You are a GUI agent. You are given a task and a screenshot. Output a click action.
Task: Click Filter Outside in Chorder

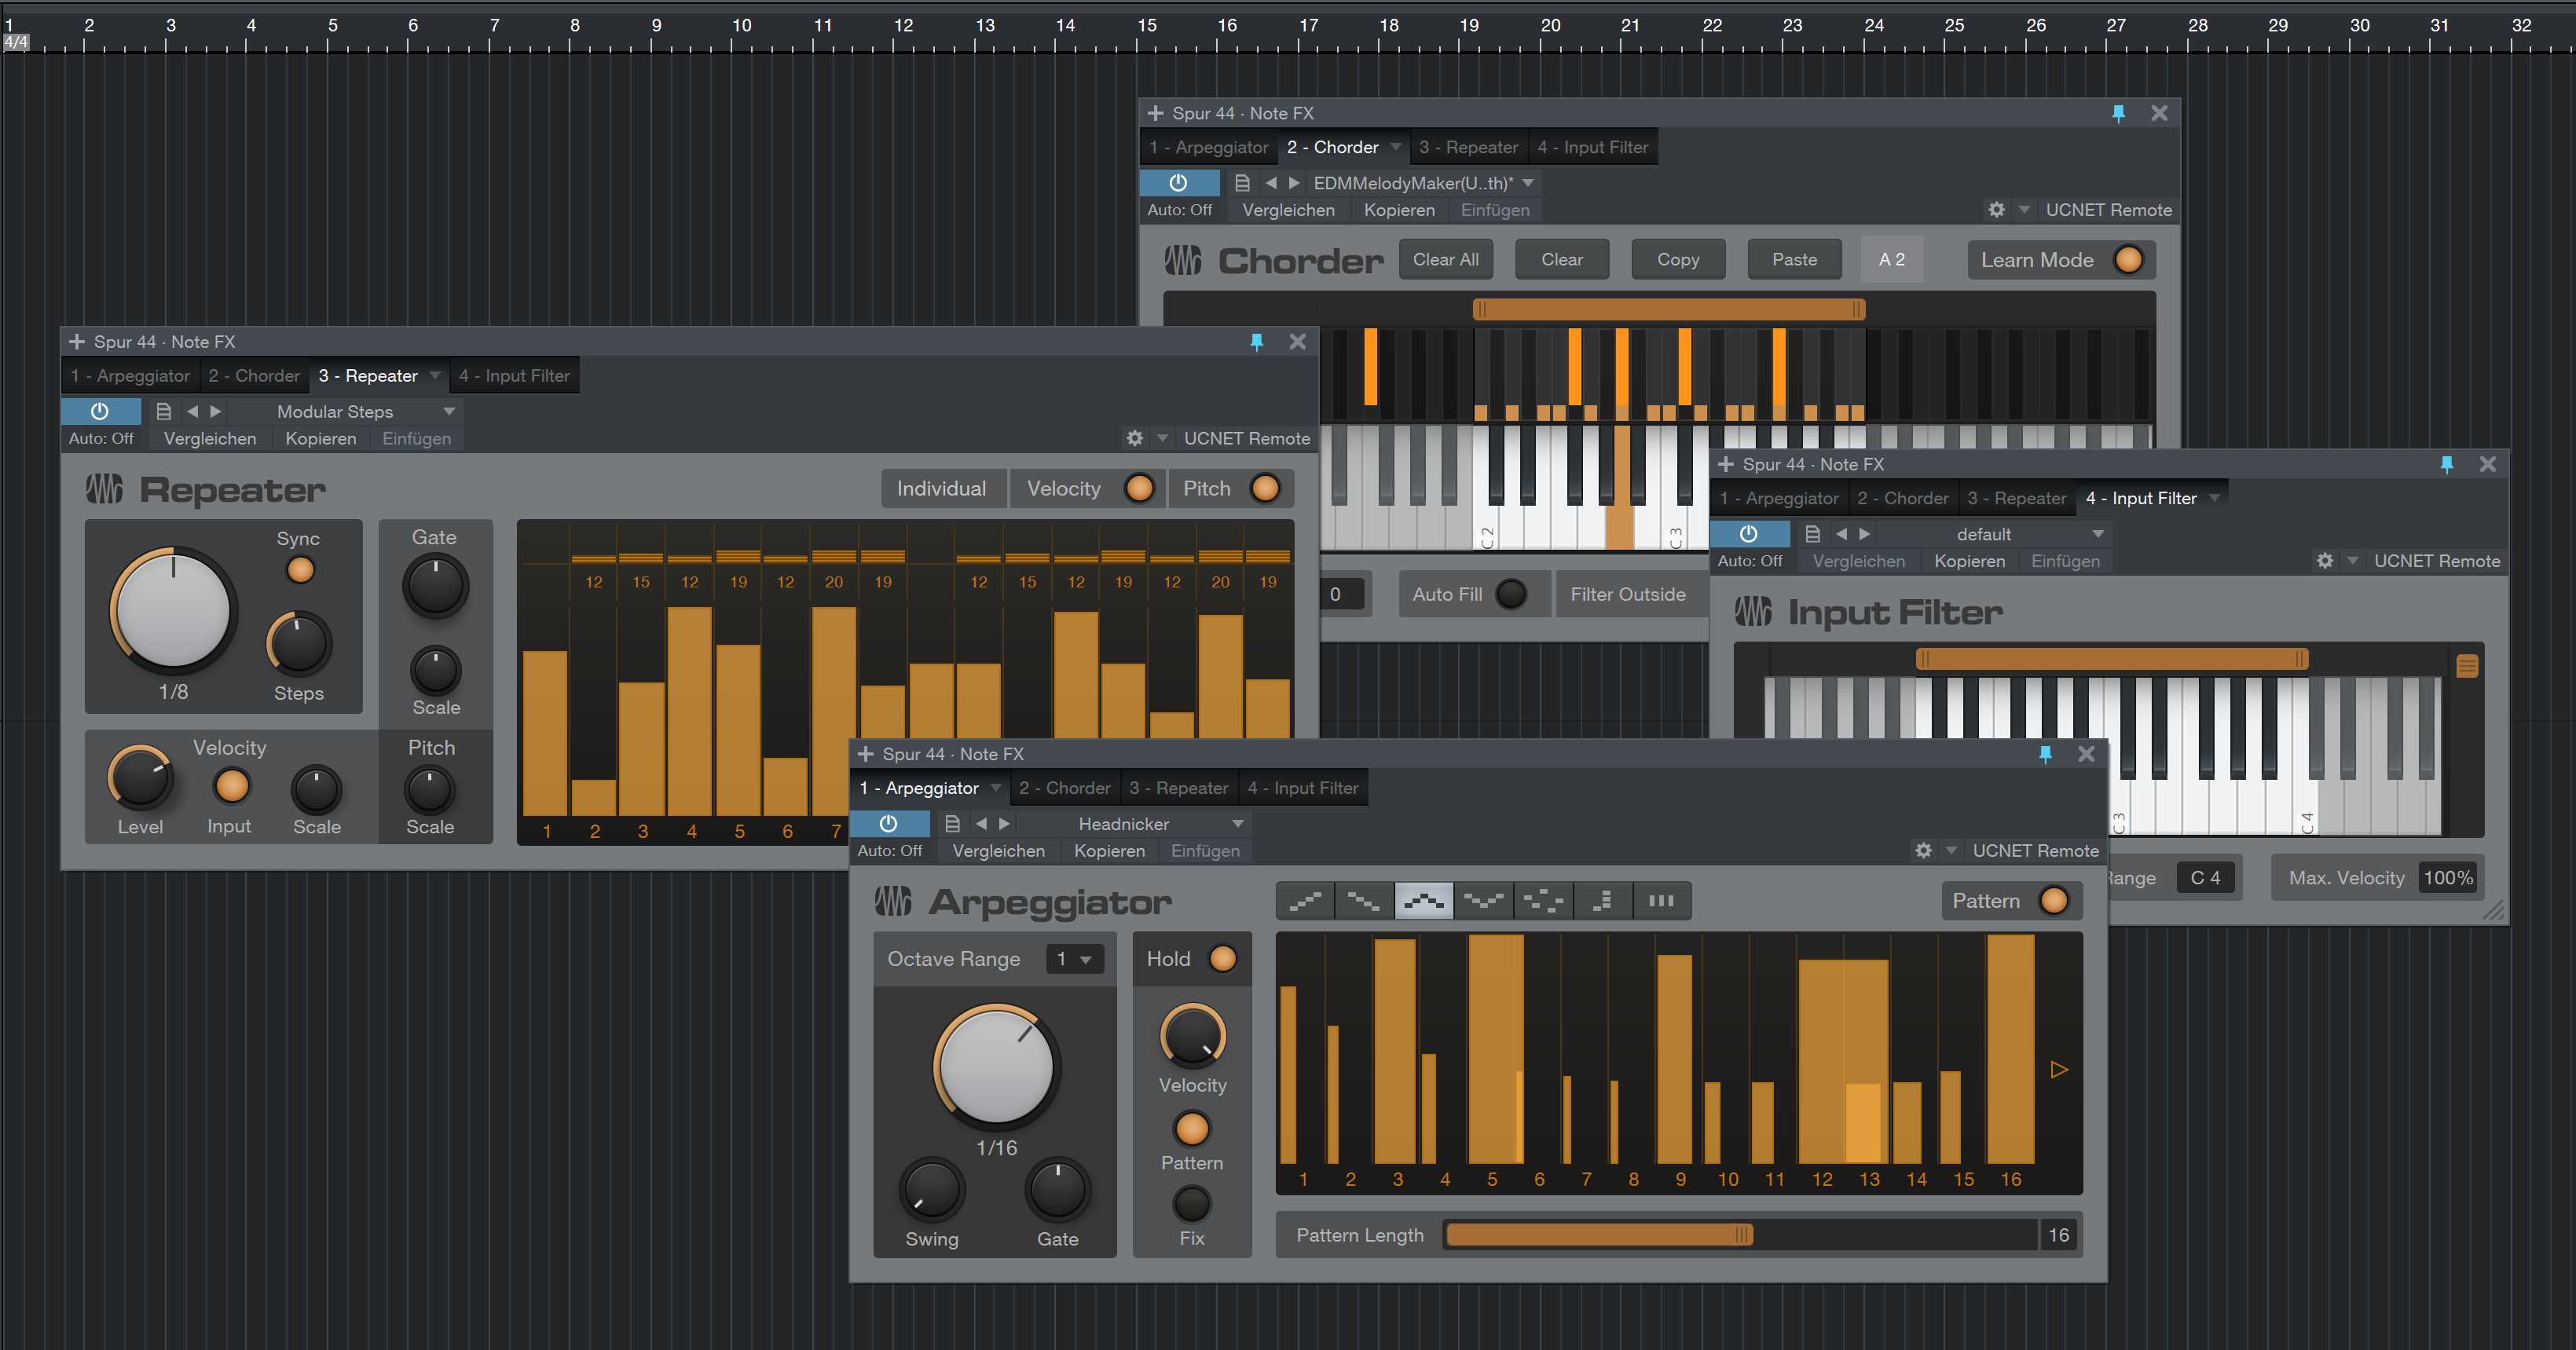coord(1628,594)
